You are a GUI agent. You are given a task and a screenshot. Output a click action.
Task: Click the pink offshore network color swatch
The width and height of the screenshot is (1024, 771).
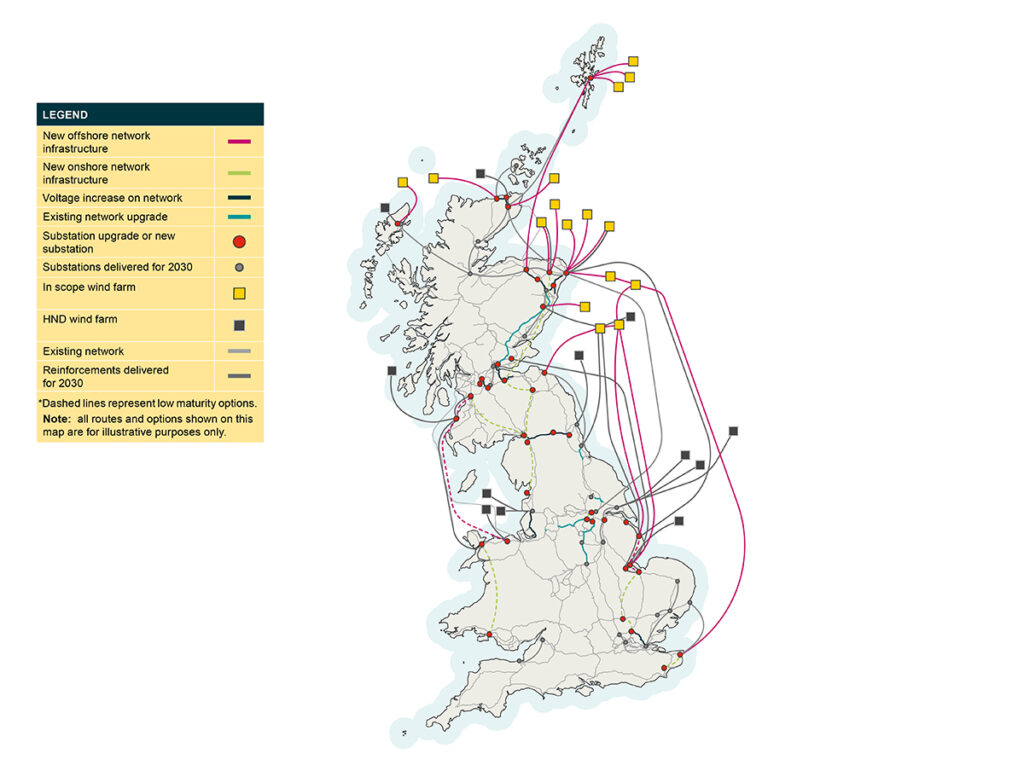click(240, 141)
